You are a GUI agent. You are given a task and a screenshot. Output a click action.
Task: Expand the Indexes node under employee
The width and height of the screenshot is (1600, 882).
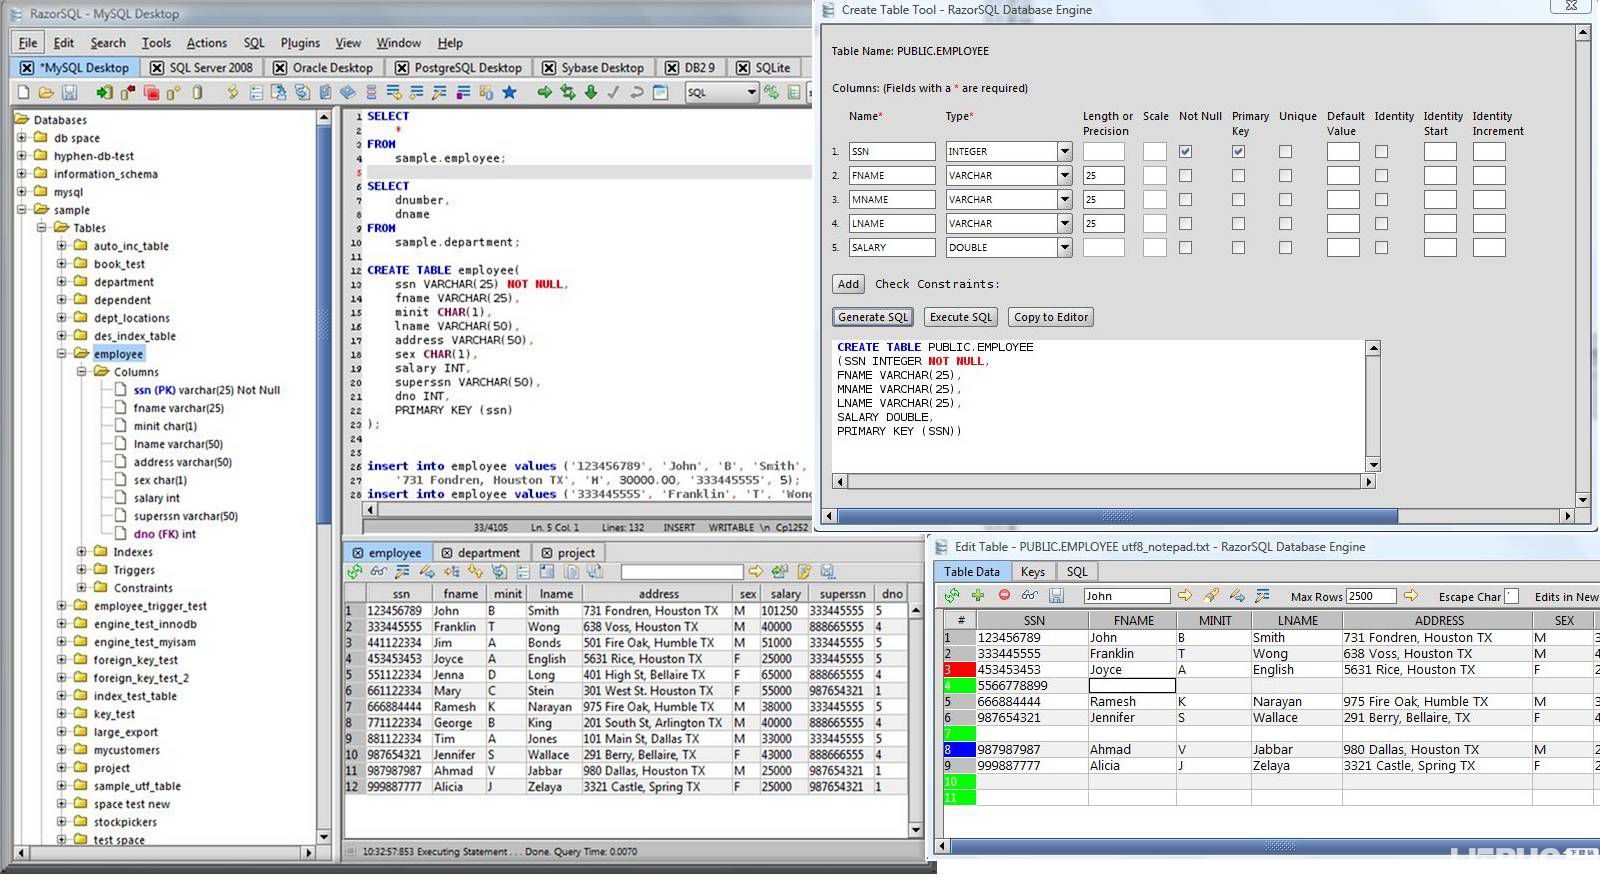pos(82,552)
